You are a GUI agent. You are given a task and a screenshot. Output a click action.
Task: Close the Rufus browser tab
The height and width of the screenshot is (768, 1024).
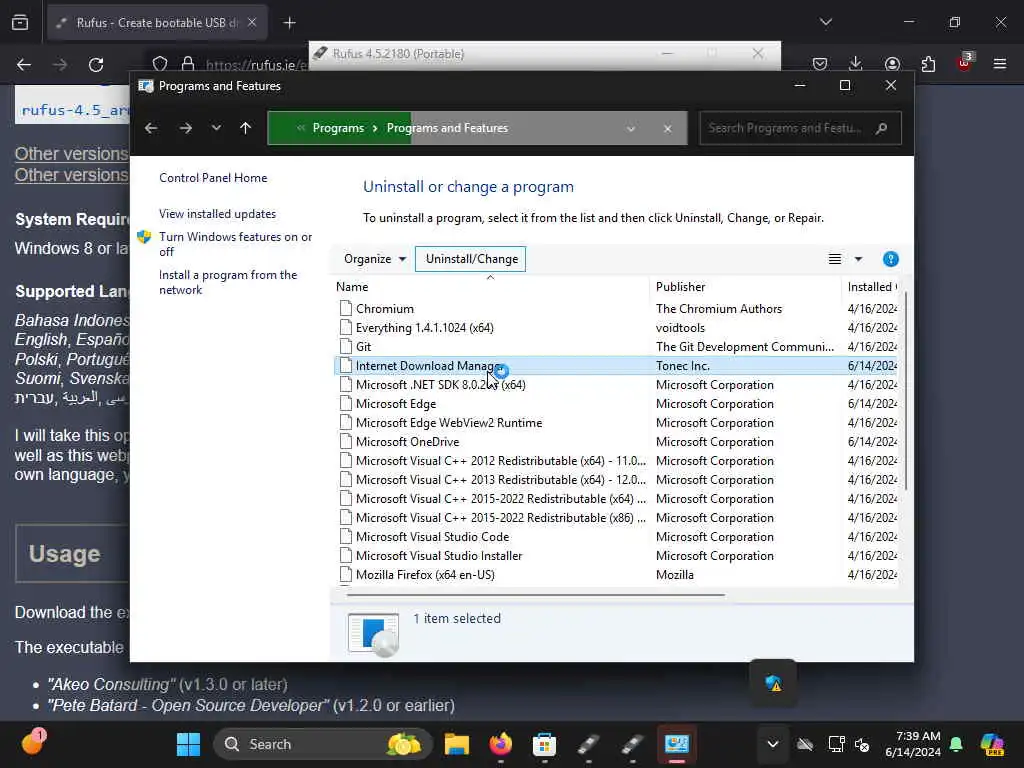click(252, 22)
